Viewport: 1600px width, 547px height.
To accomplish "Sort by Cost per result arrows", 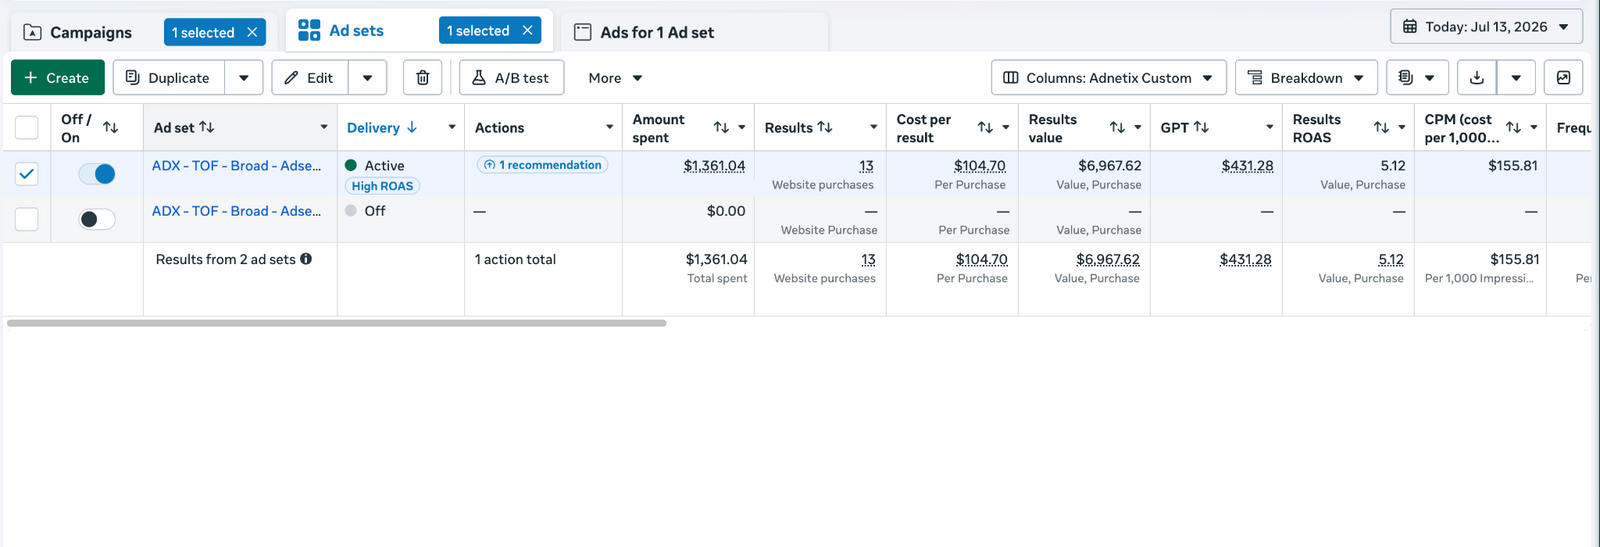I will coord(985,127).
